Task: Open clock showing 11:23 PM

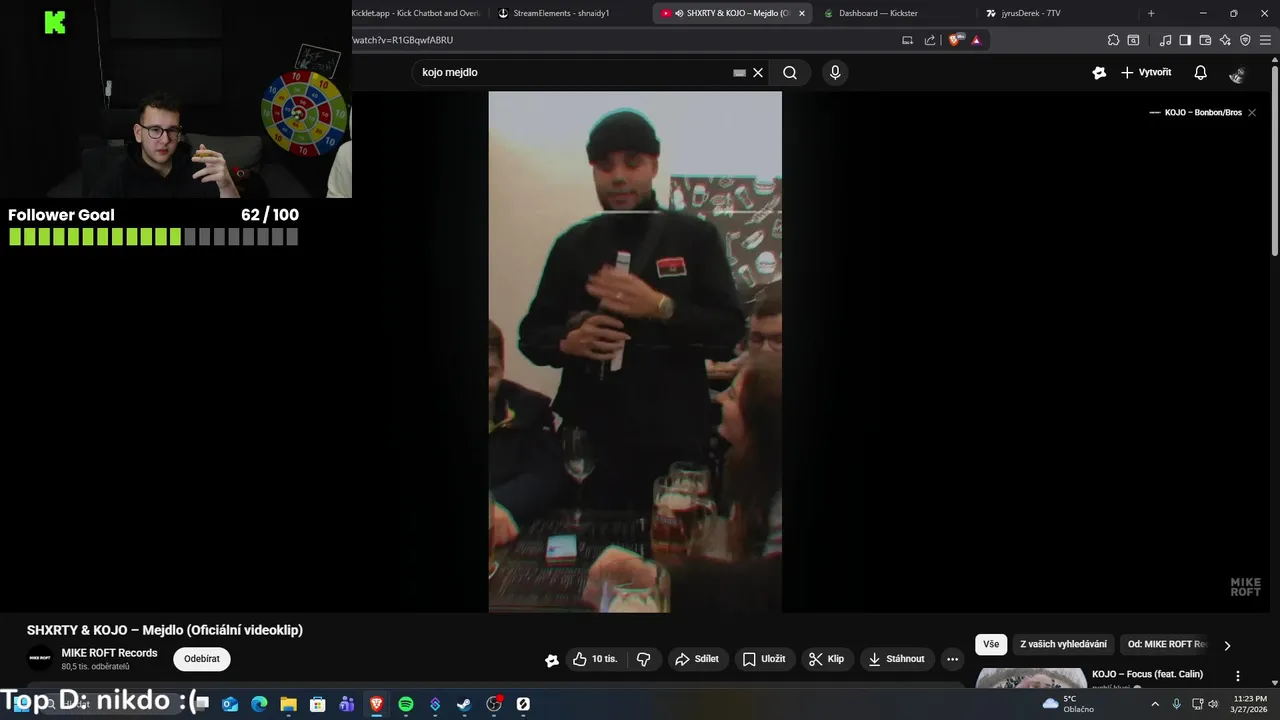Action: tap(1250, 704)
